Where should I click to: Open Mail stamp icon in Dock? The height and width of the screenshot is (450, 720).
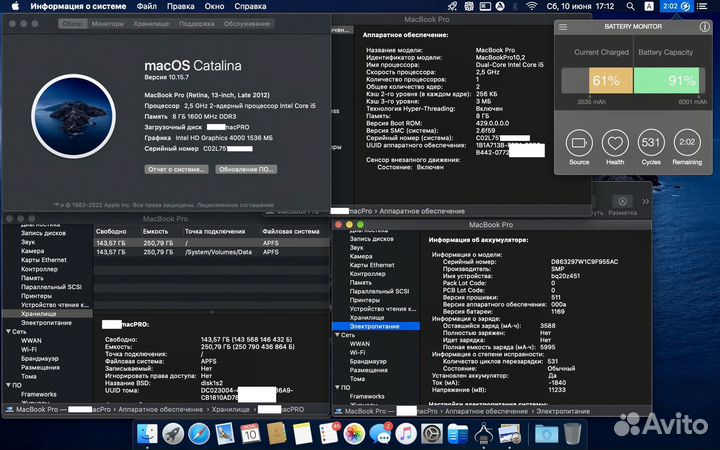coord(225,434)
